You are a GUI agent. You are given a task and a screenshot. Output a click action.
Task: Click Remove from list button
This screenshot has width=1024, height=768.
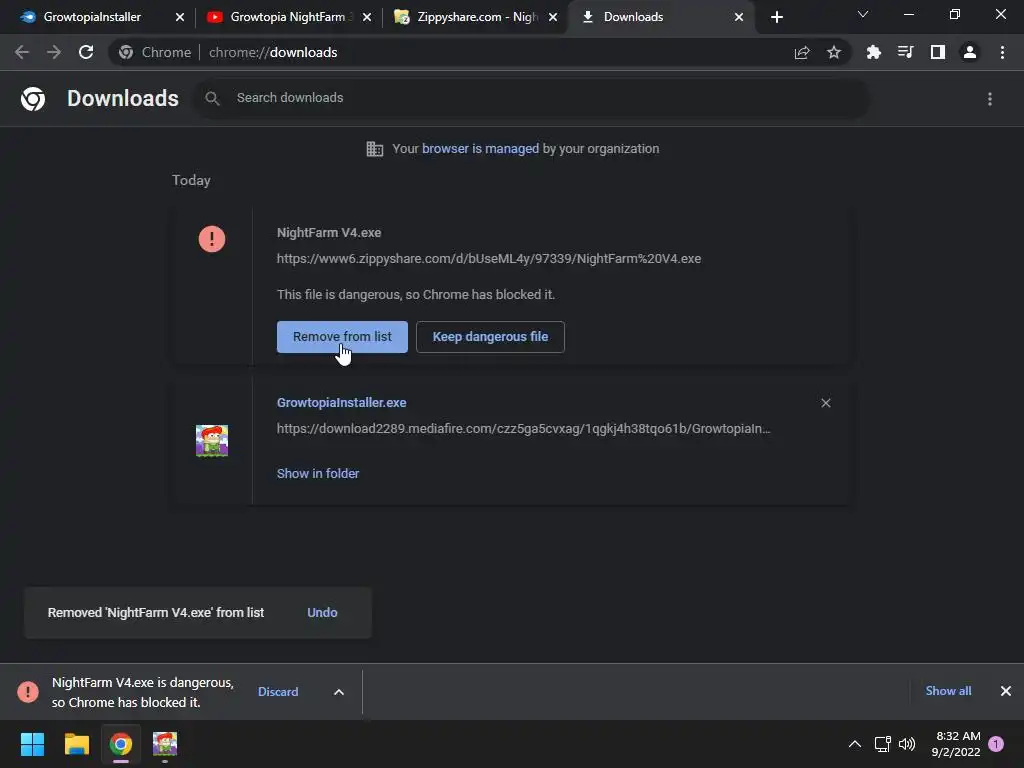point(342,337)
